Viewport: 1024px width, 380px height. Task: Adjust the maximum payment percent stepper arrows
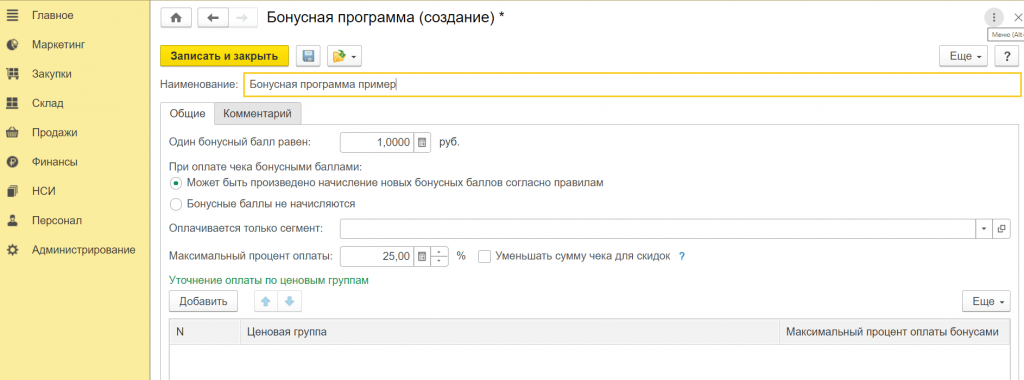point(440,257)
